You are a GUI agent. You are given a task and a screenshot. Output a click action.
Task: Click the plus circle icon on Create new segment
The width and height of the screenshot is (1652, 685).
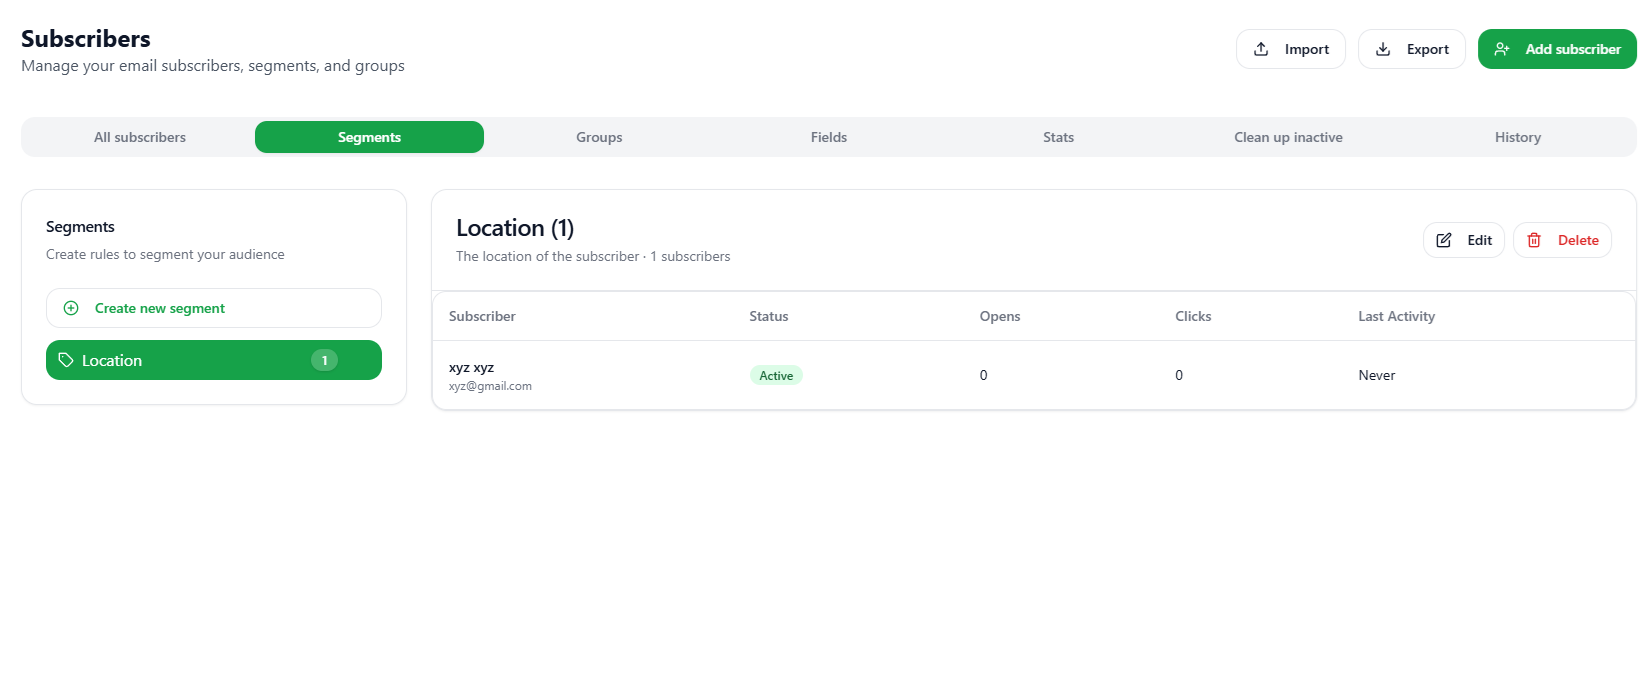[71, 308]
